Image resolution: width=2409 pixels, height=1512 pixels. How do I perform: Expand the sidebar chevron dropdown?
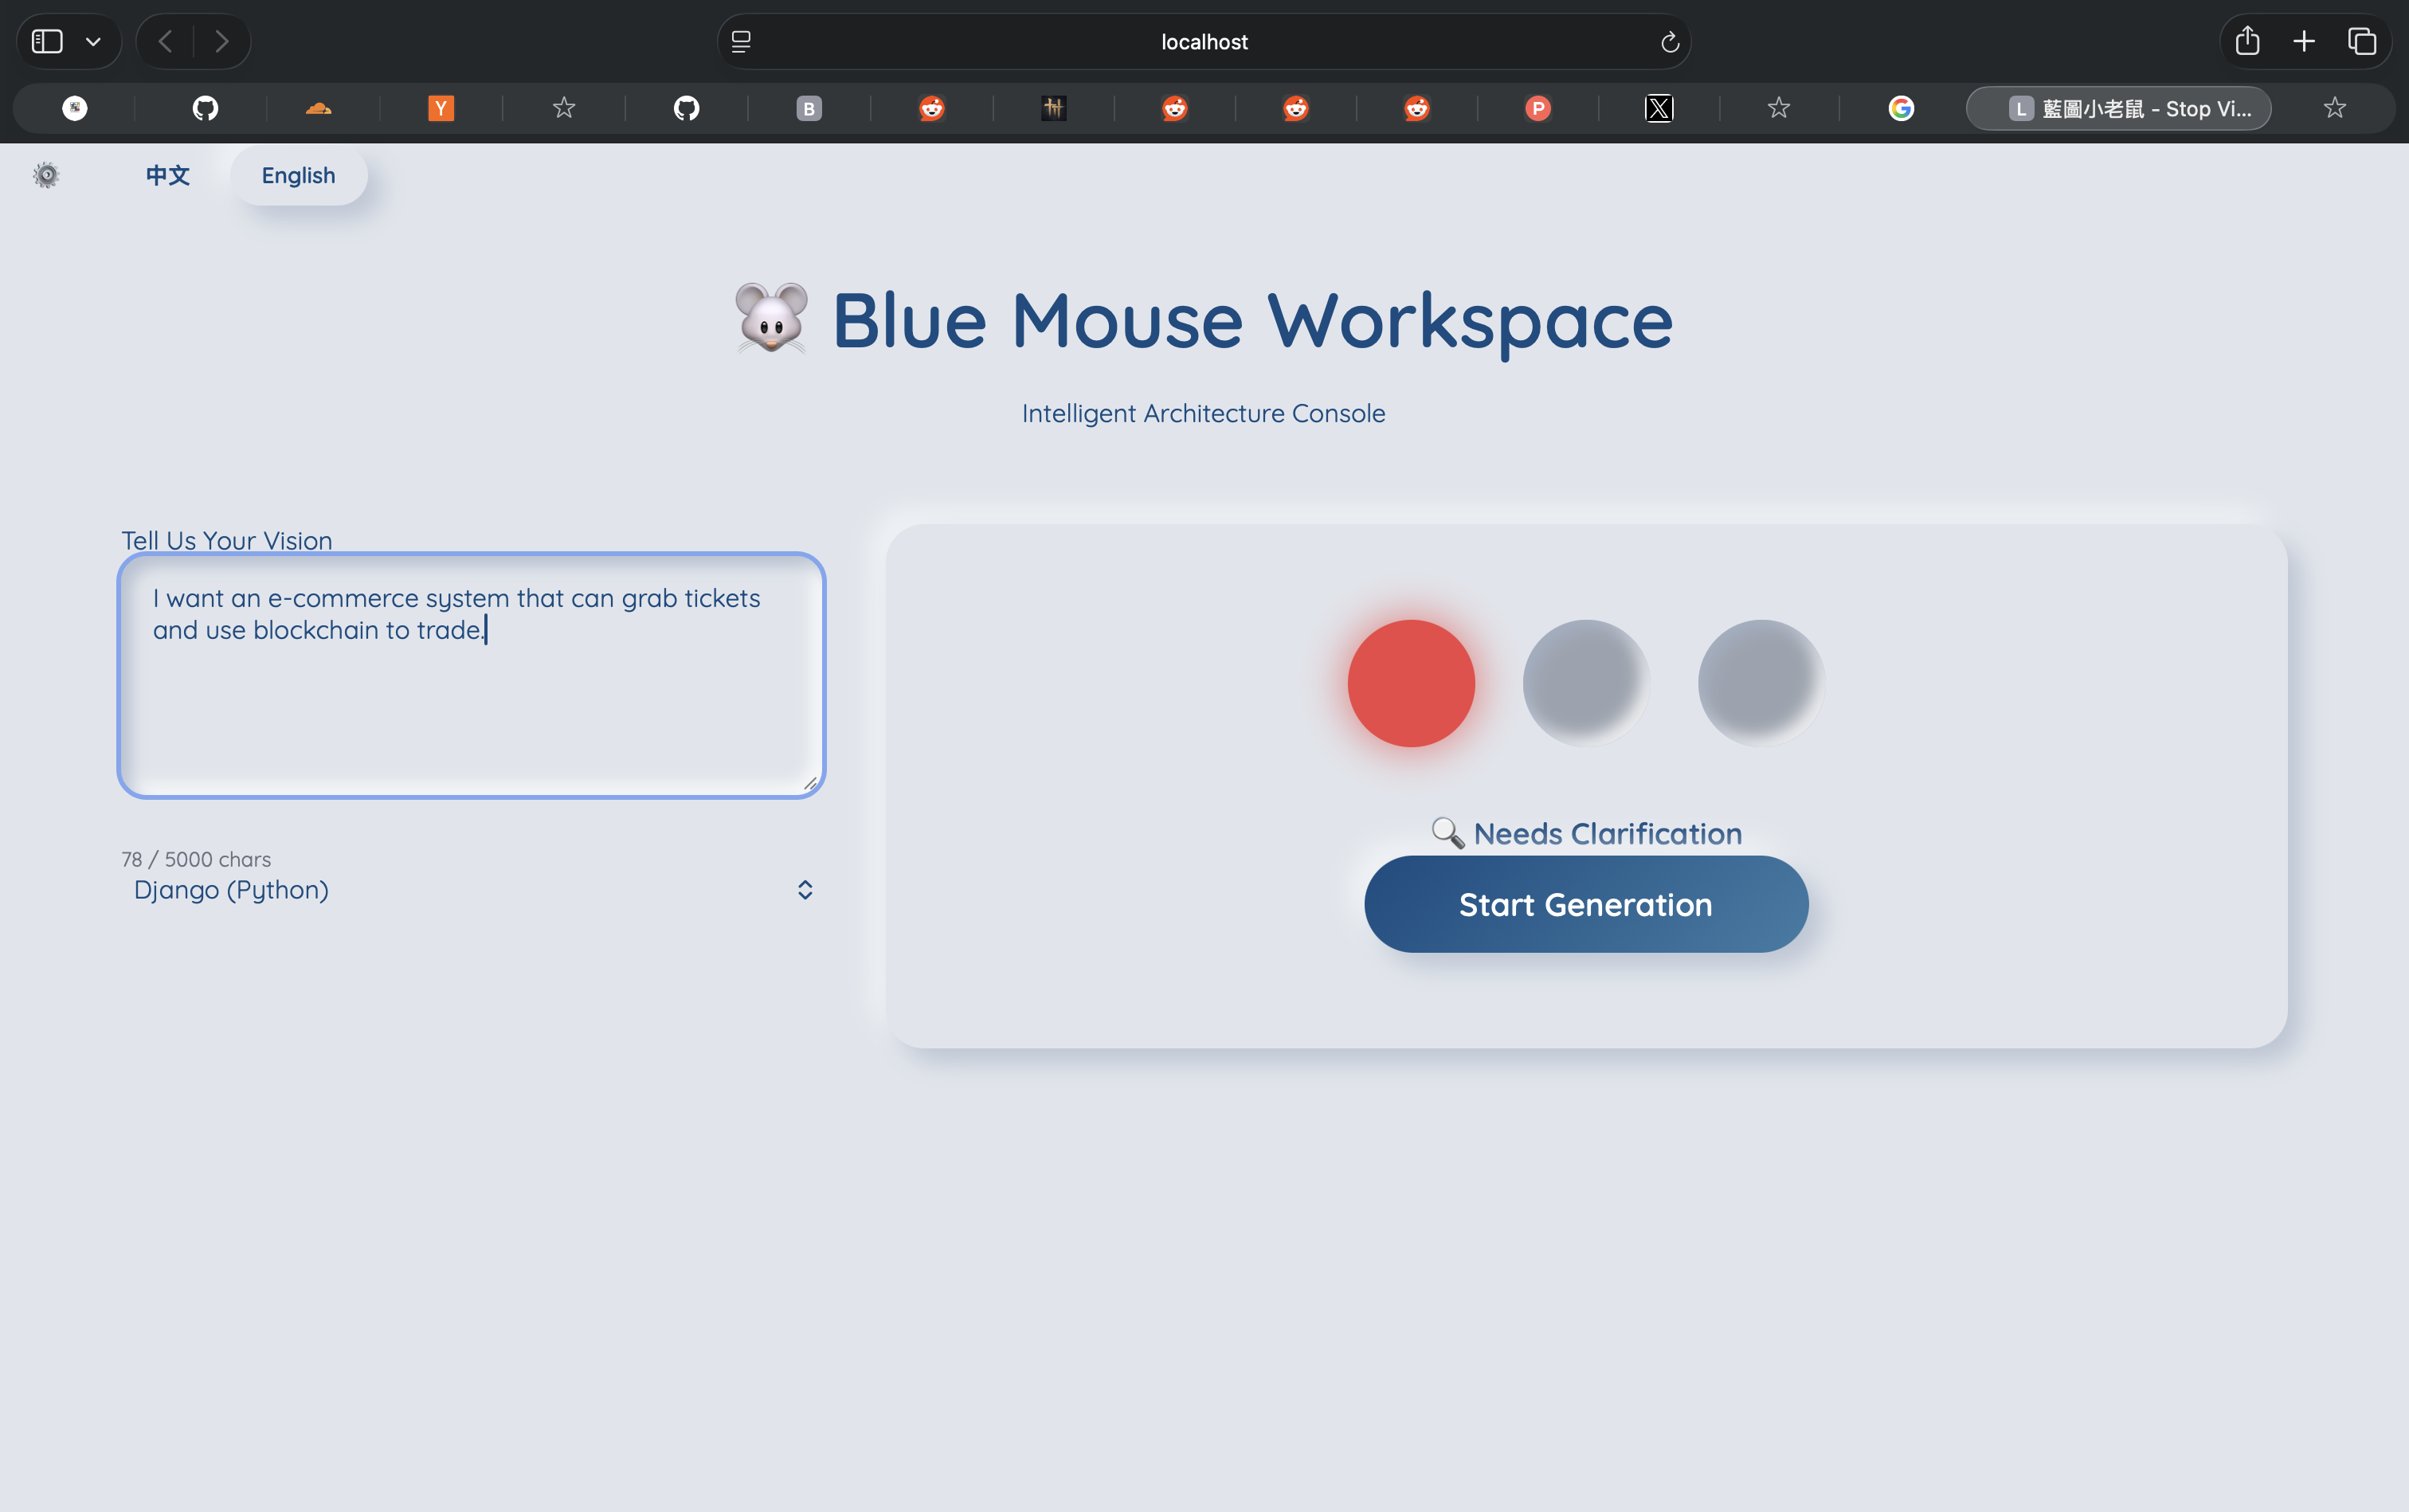[x=95, y=41]
